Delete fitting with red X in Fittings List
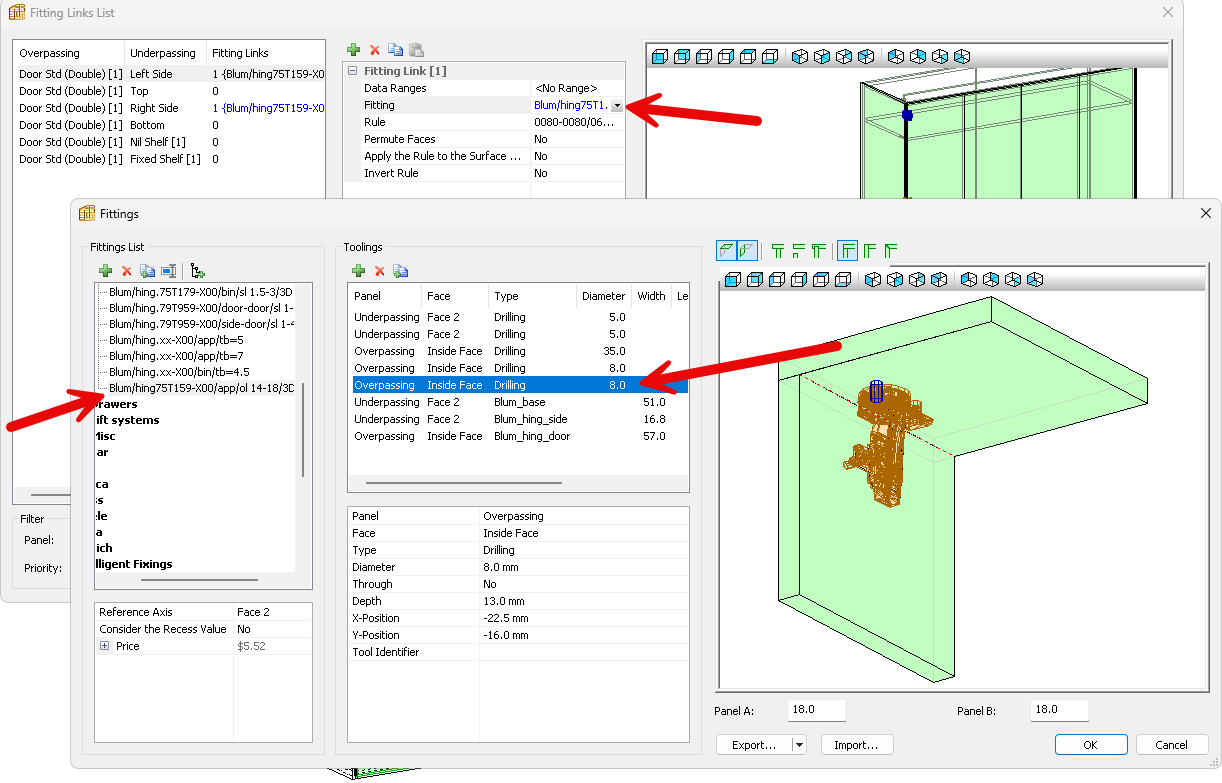 [x=127, y=271]
